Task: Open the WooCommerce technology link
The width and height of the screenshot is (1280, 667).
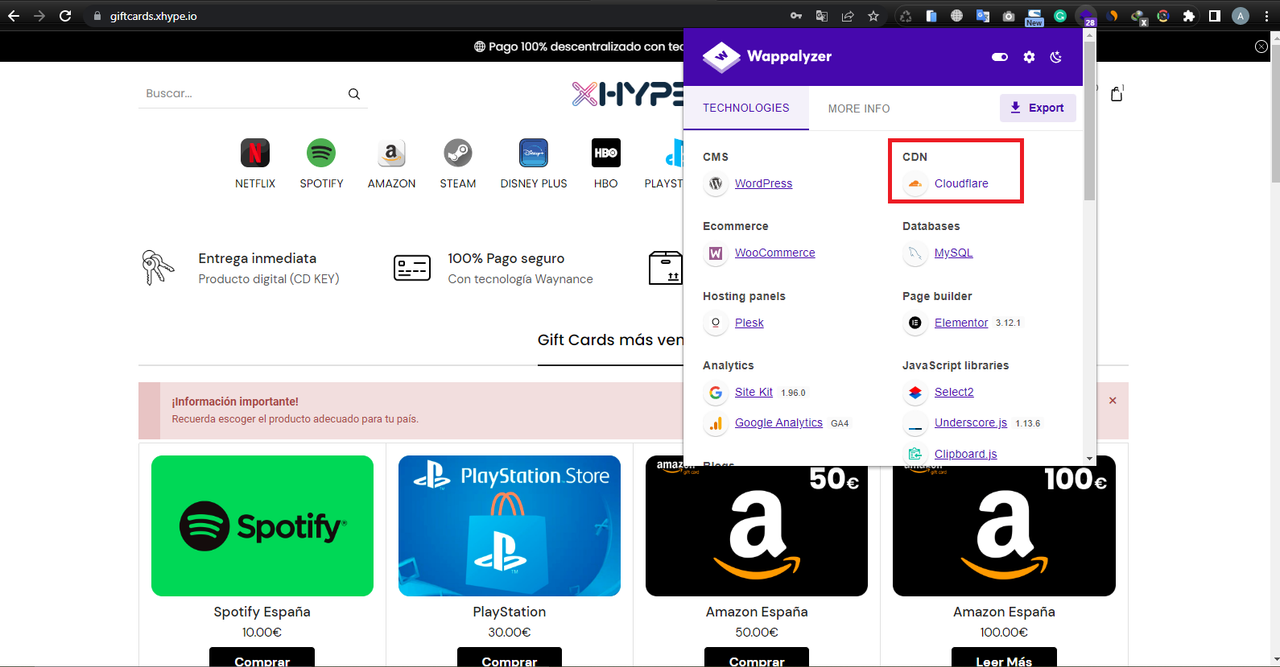Action: 775,253
